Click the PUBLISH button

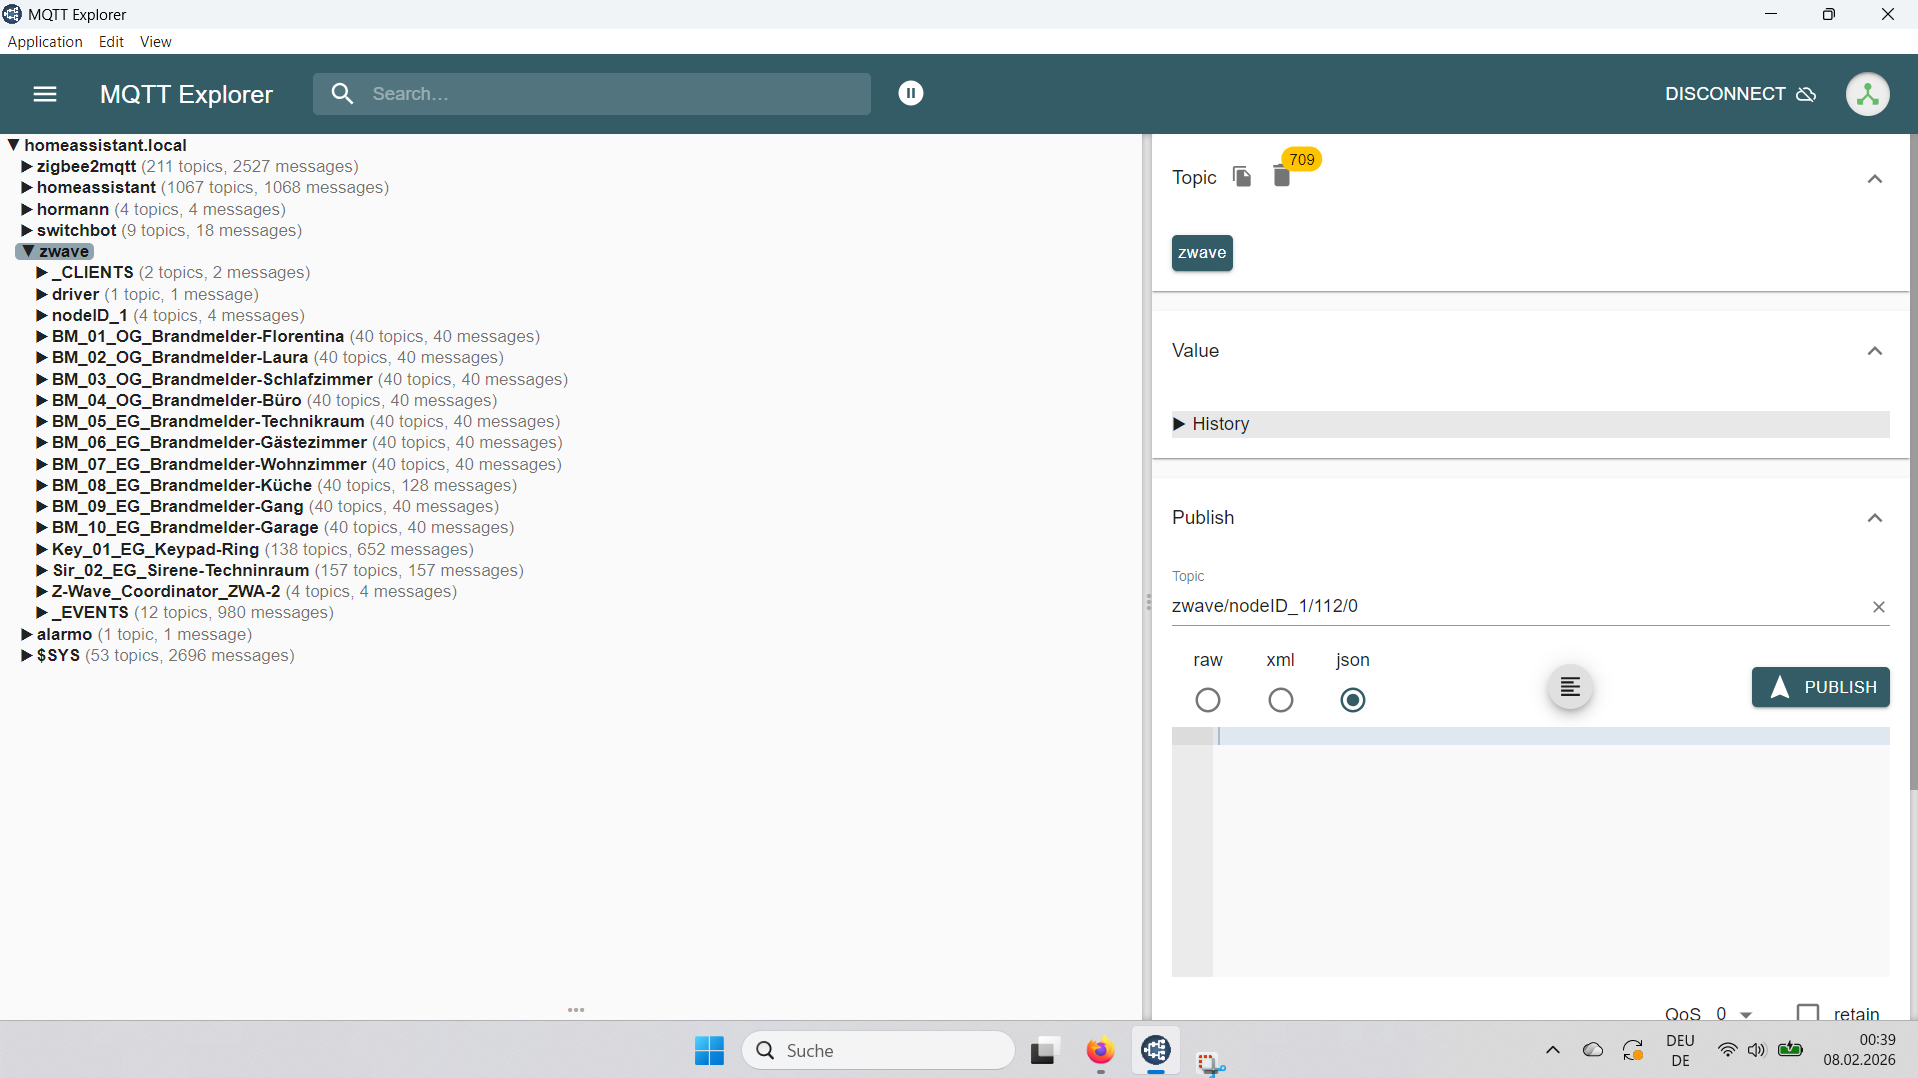click(x=1820, y=687)
